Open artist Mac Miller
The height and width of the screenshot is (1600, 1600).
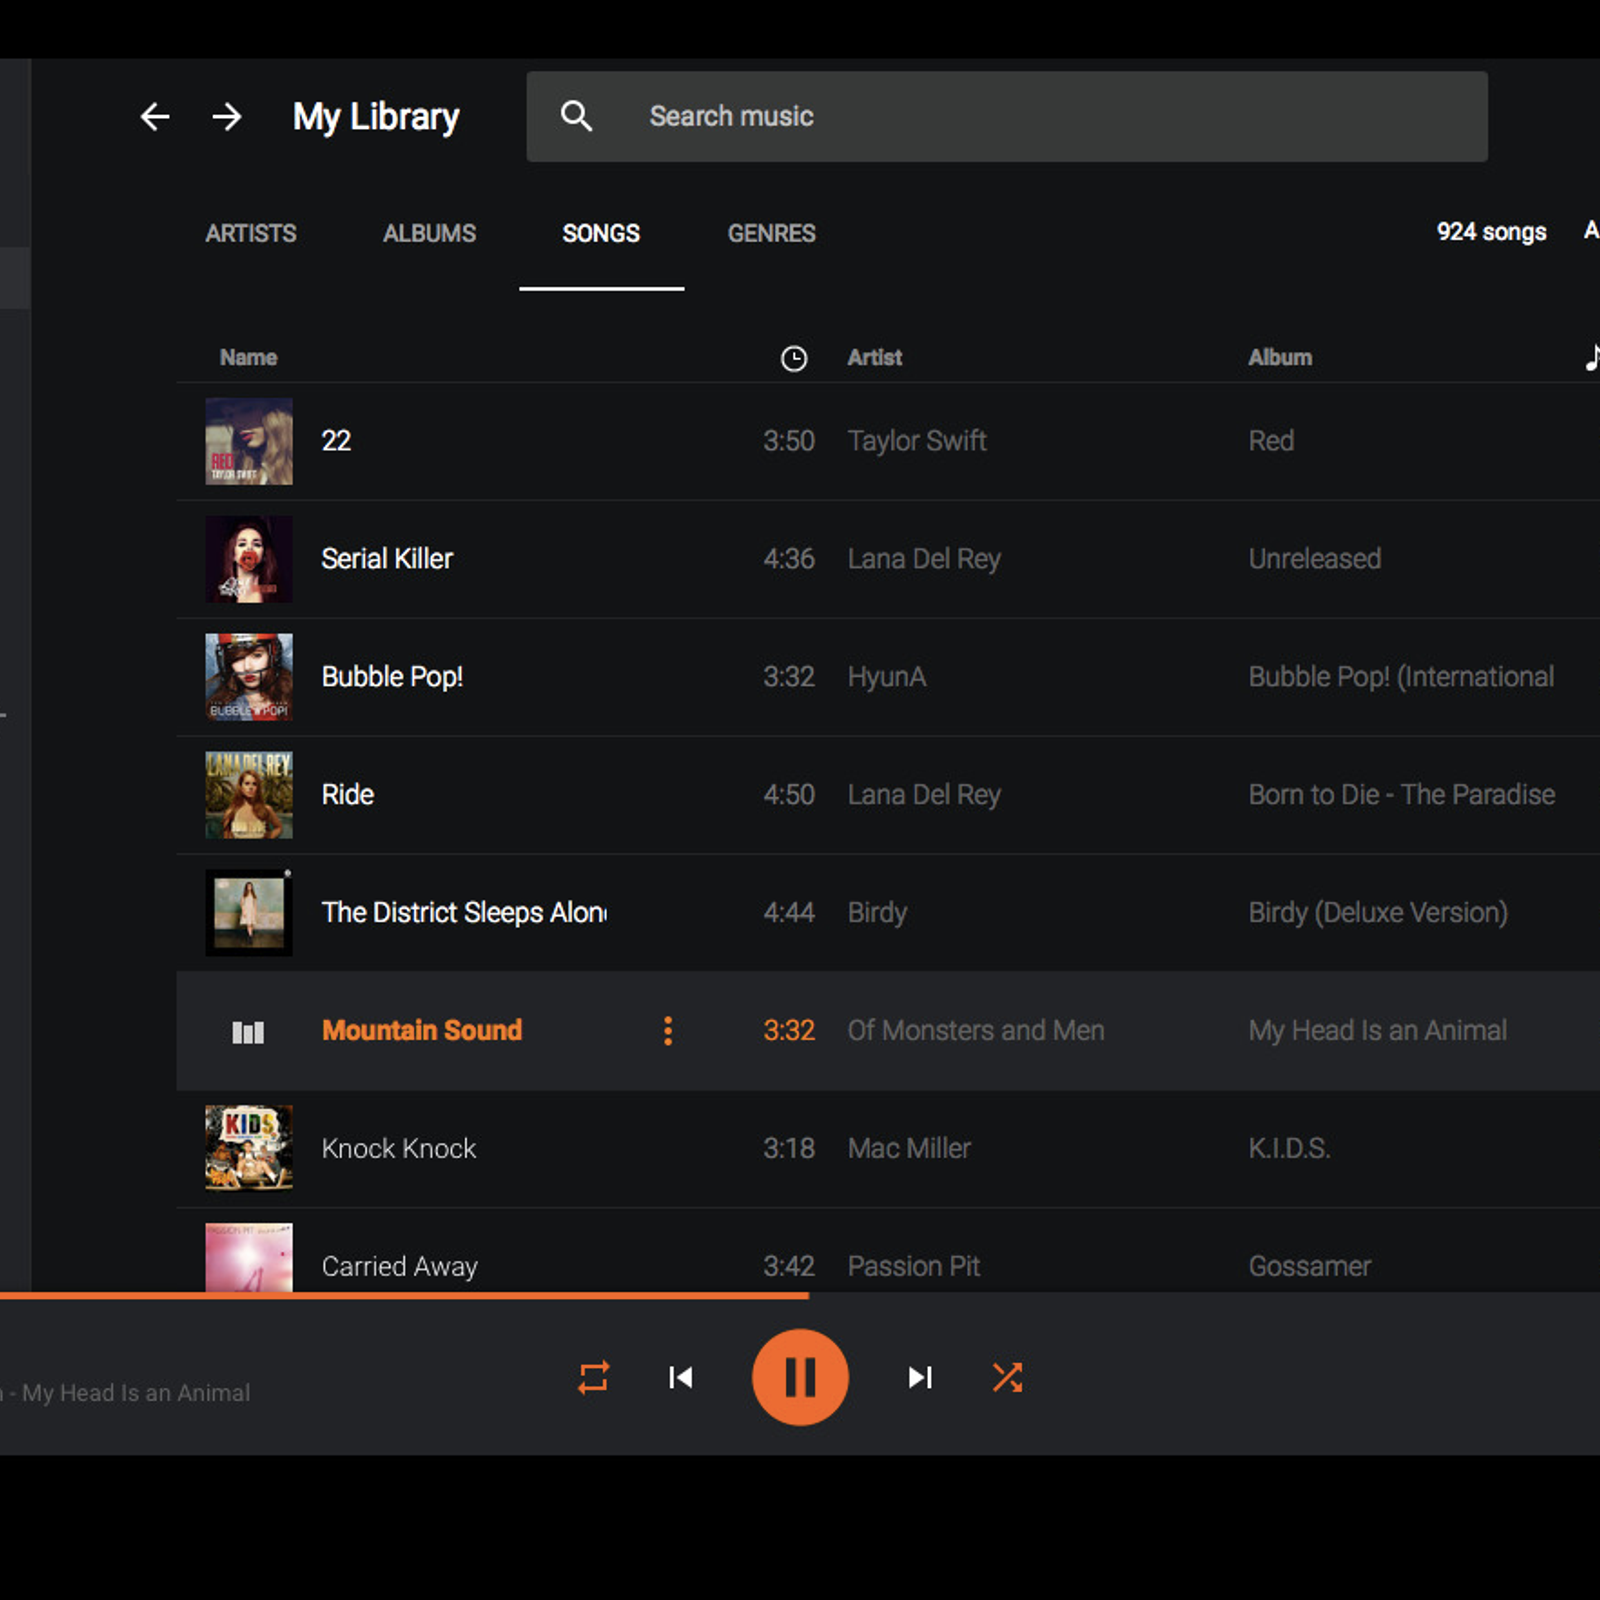click(909, 1148)
